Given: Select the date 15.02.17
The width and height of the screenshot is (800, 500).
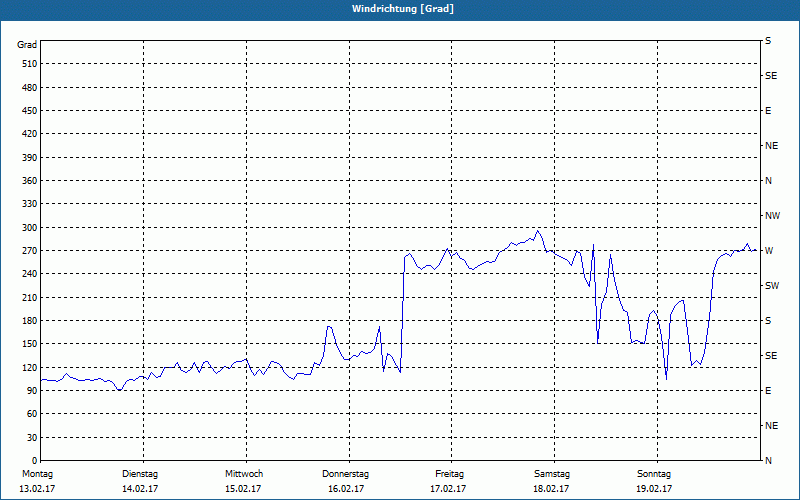Looking at the screenshot, I should pyautogui.click(x=243, y=489).
